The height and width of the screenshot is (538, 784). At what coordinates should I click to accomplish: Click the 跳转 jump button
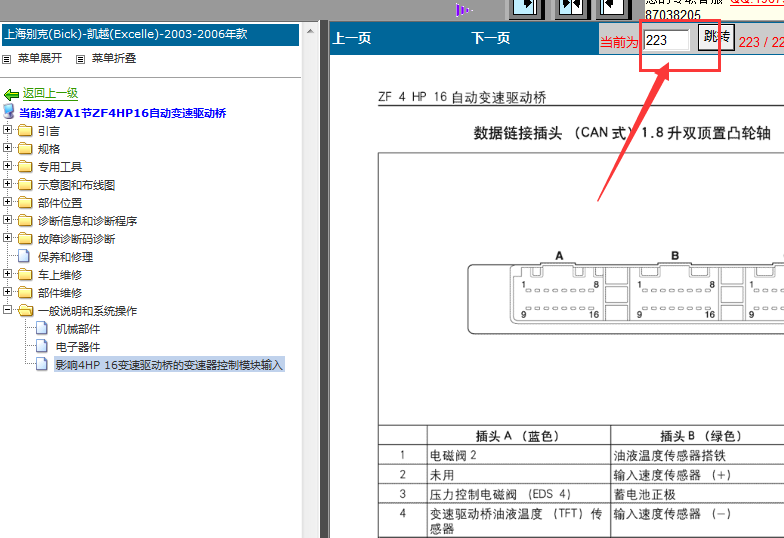(x=716, y=37)
